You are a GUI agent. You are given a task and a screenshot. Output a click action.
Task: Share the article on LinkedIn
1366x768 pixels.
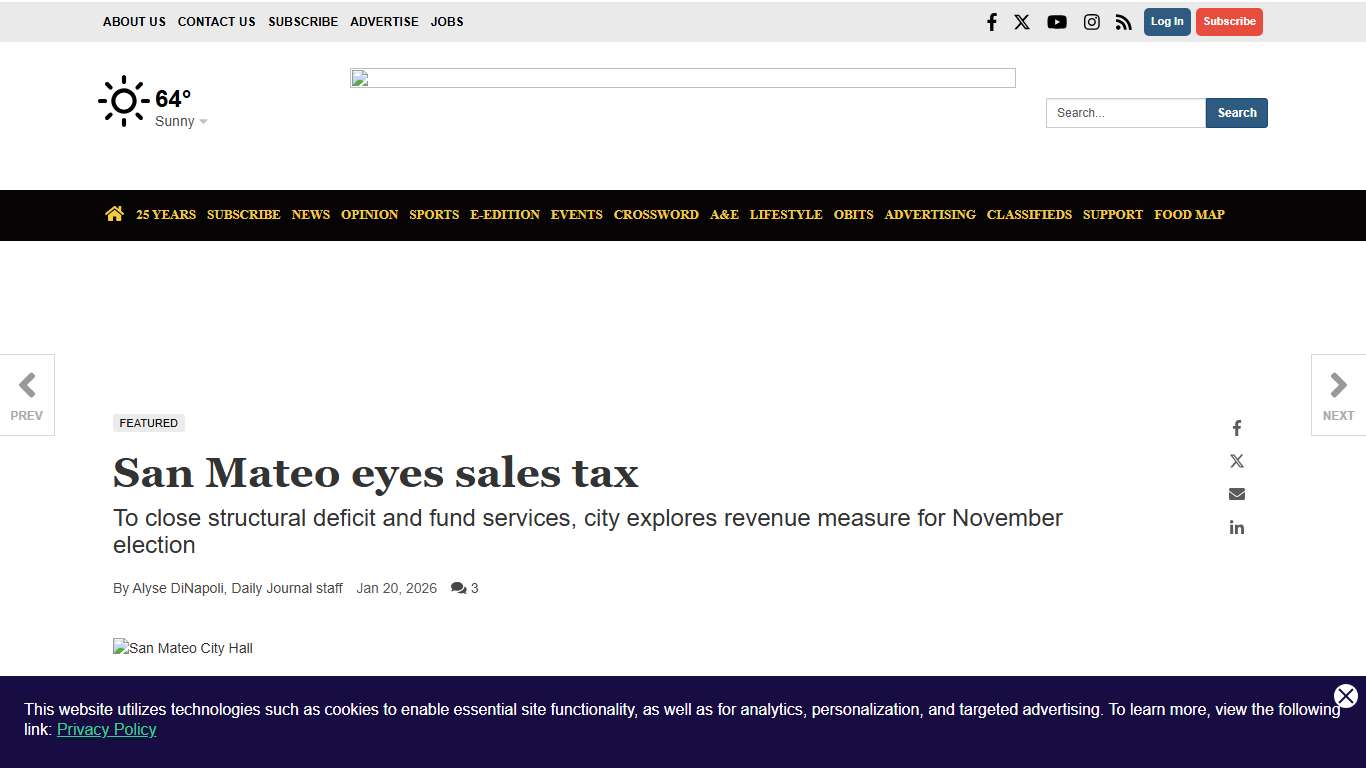click(1236, 527)
